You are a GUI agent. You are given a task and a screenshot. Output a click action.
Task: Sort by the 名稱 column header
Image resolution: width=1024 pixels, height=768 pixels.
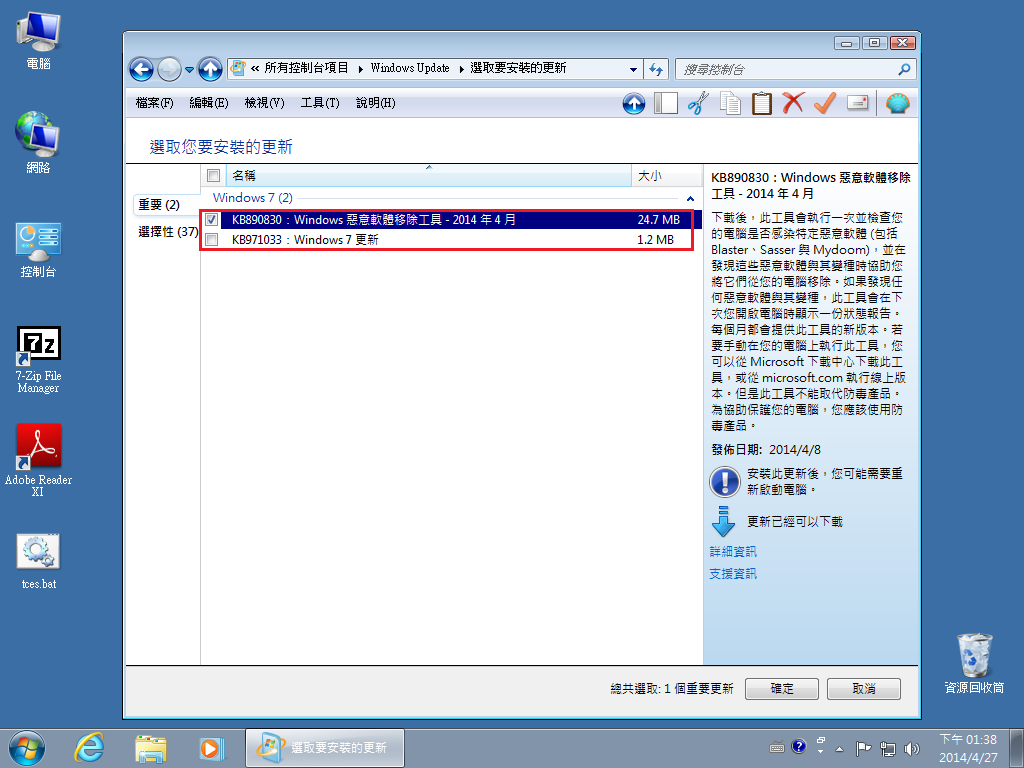pyautogui.click(x=428, y=176)
